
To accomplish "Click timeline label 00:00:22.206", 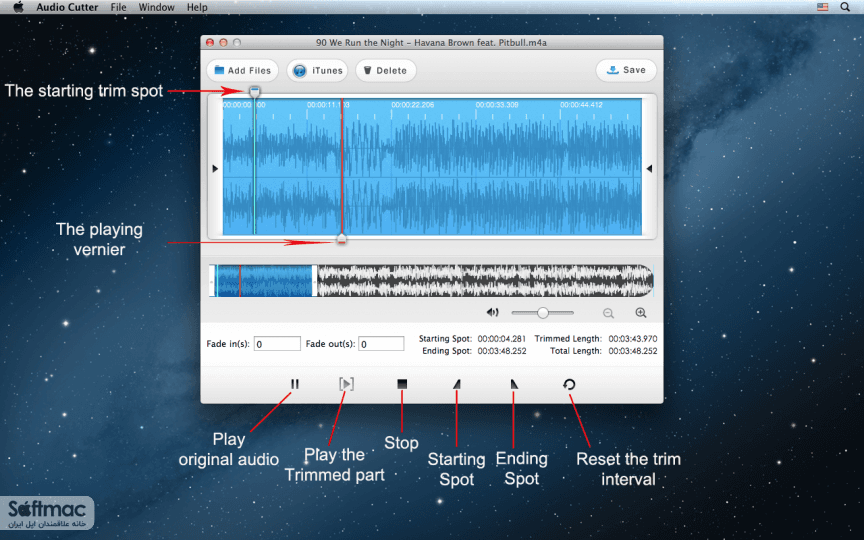I will [x=413, y=105].
